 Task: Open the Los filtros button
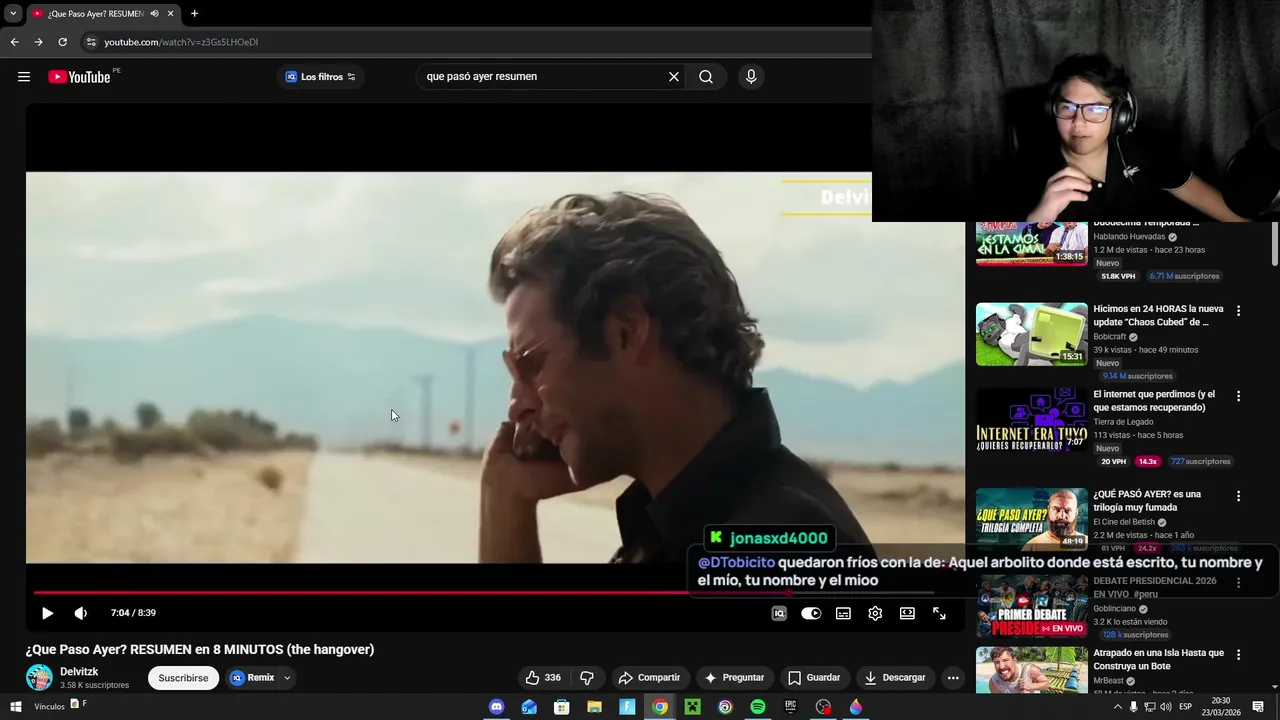(320, 77)
